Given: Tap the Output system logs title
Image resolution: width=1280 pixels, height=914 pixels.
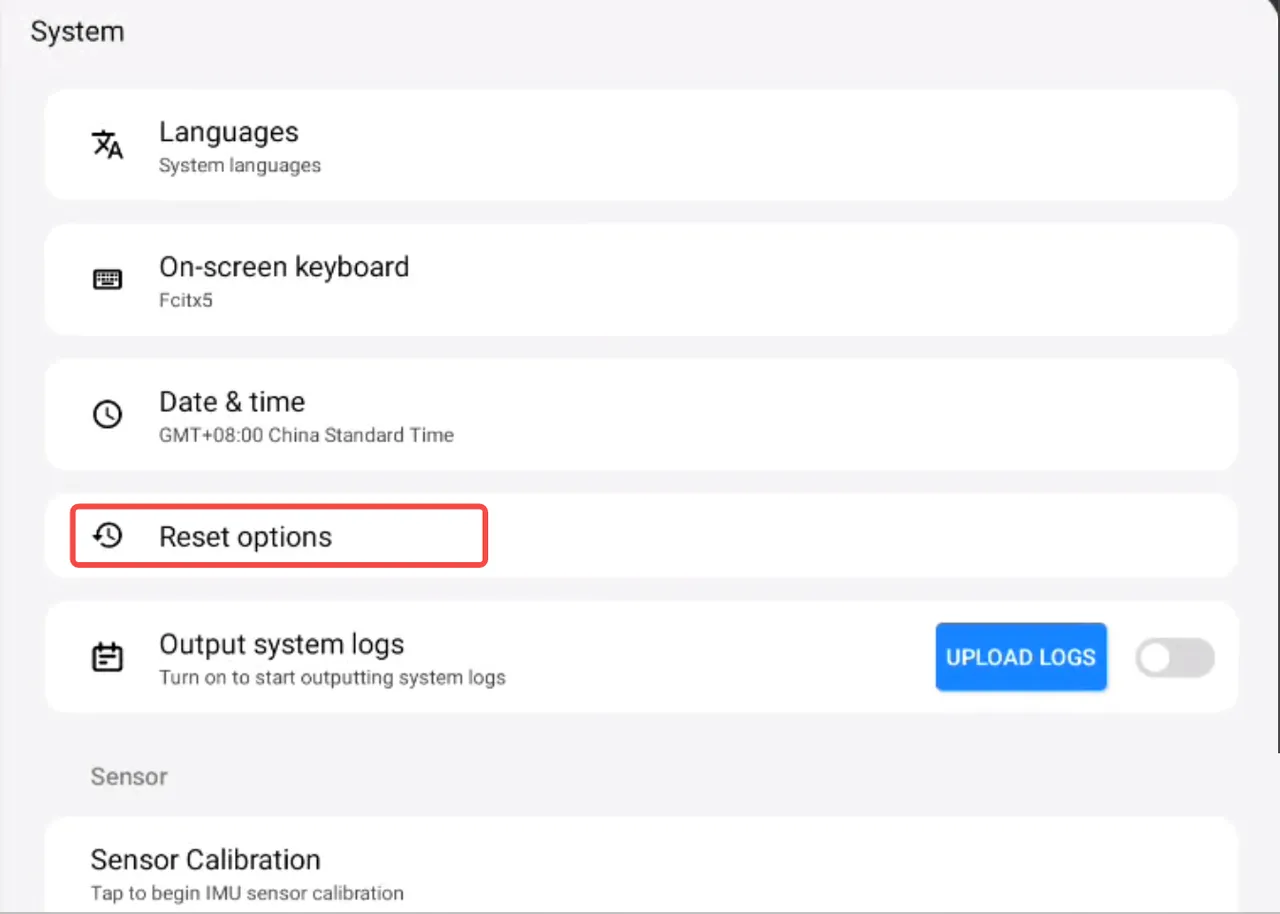Looking at the screenshot, I should tap(281, 644).
